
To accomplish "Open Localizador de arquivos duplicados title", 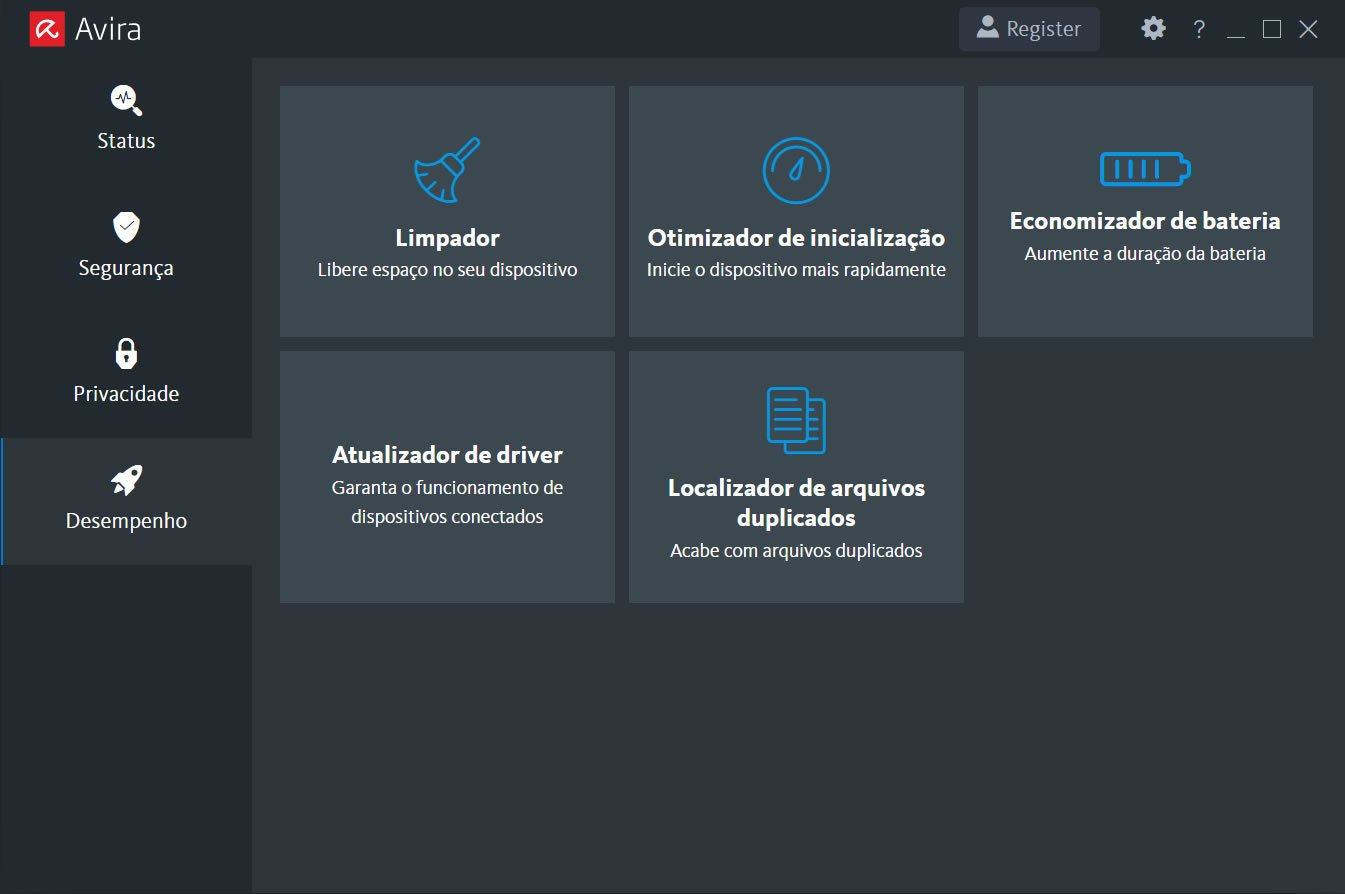I will (796, 503).
